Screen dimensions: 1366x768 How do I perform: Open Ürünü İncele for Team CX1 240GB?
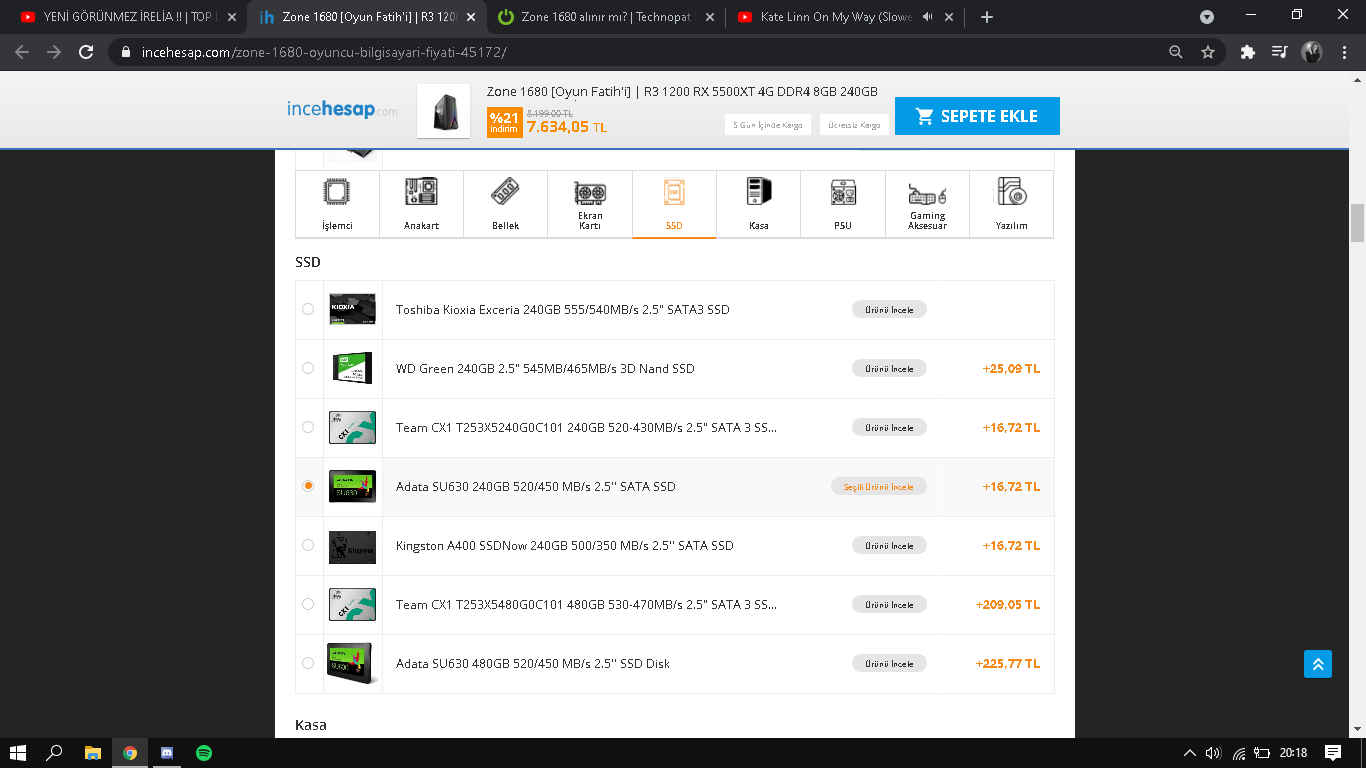[x=889, y=427]
